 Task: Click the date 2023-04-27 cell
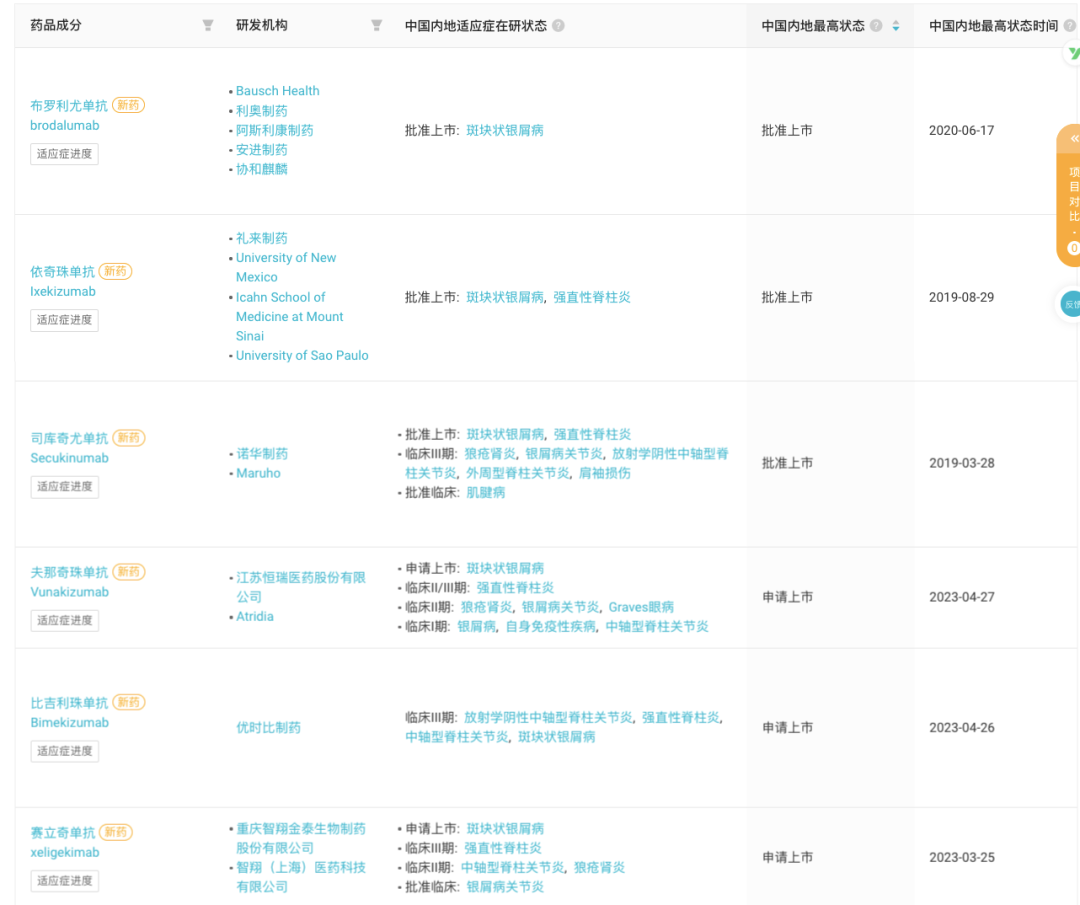[962, 596]
